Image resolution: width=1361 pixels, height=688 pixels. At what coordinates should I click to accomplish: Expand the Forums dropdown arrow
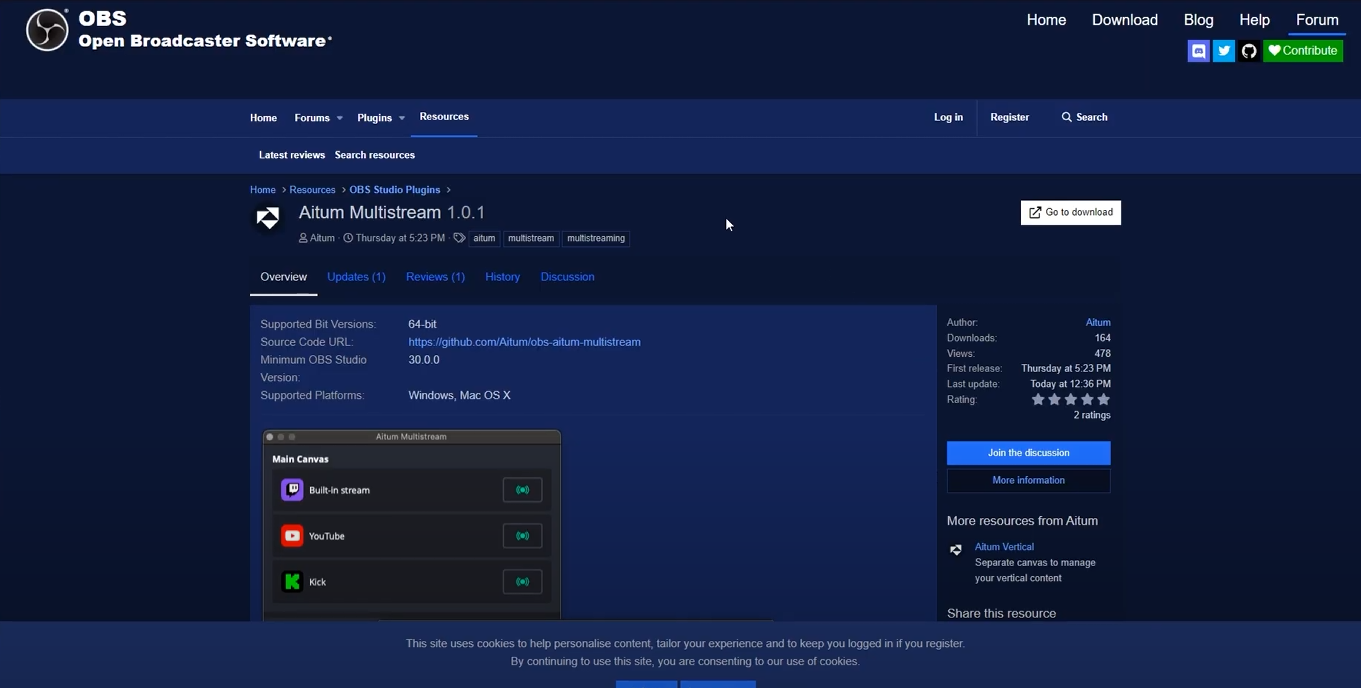tap(339, 118)
